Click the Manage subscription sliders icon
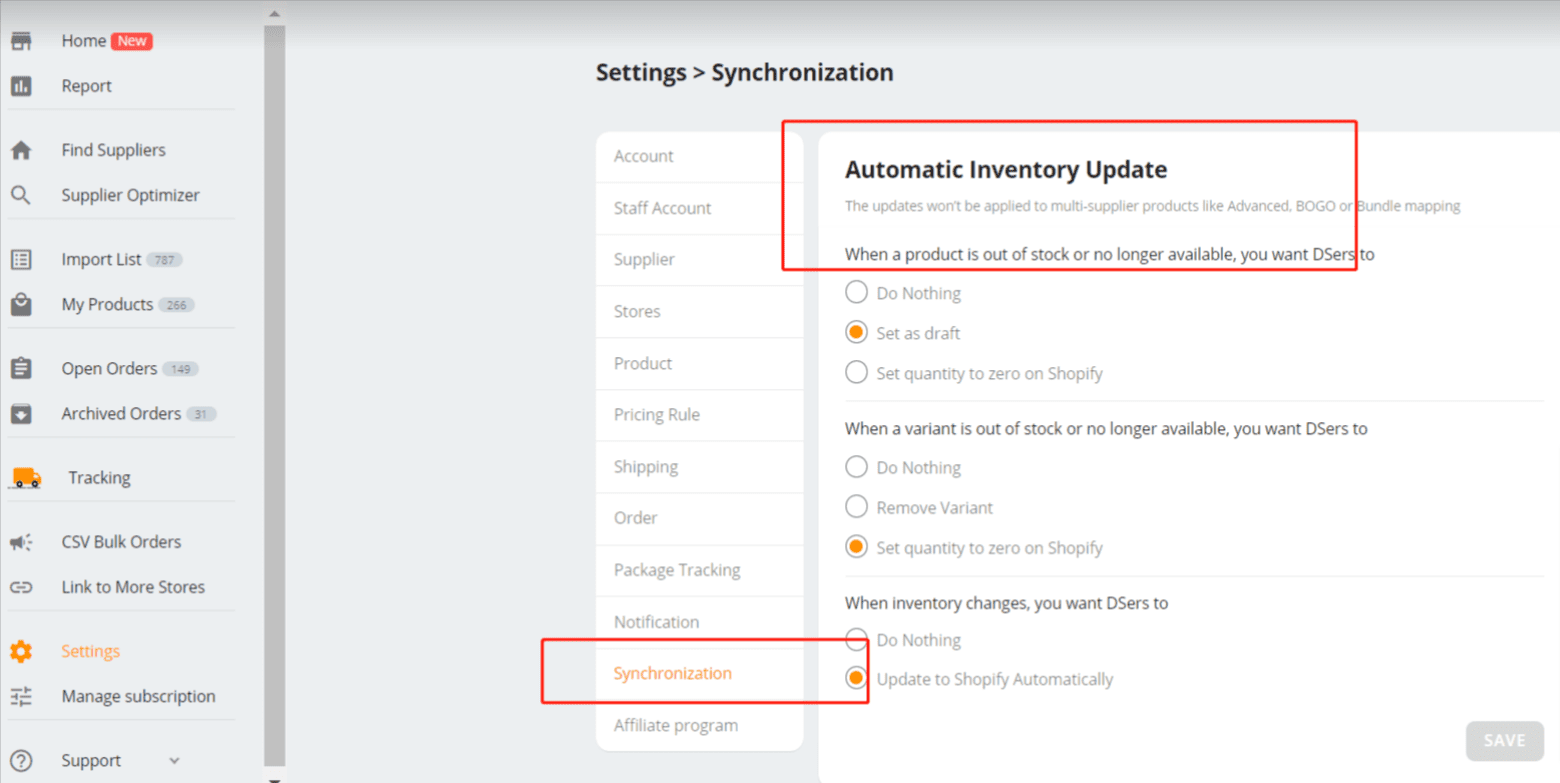 [21, 696]
